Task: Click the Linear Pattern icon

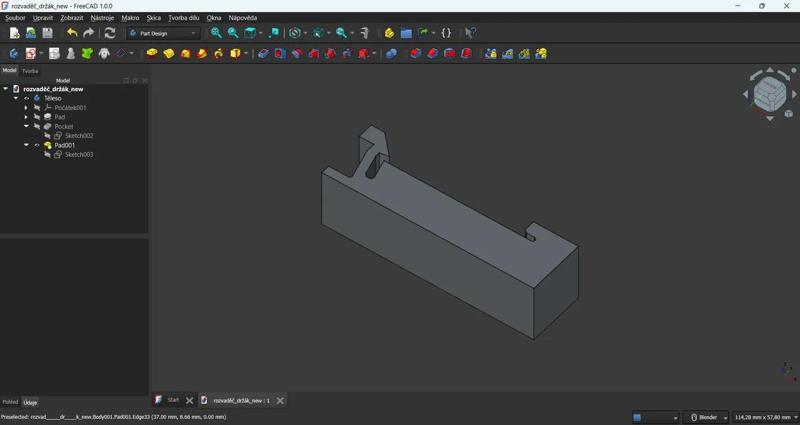Action: pyautogui.click(x=508, y=54)
